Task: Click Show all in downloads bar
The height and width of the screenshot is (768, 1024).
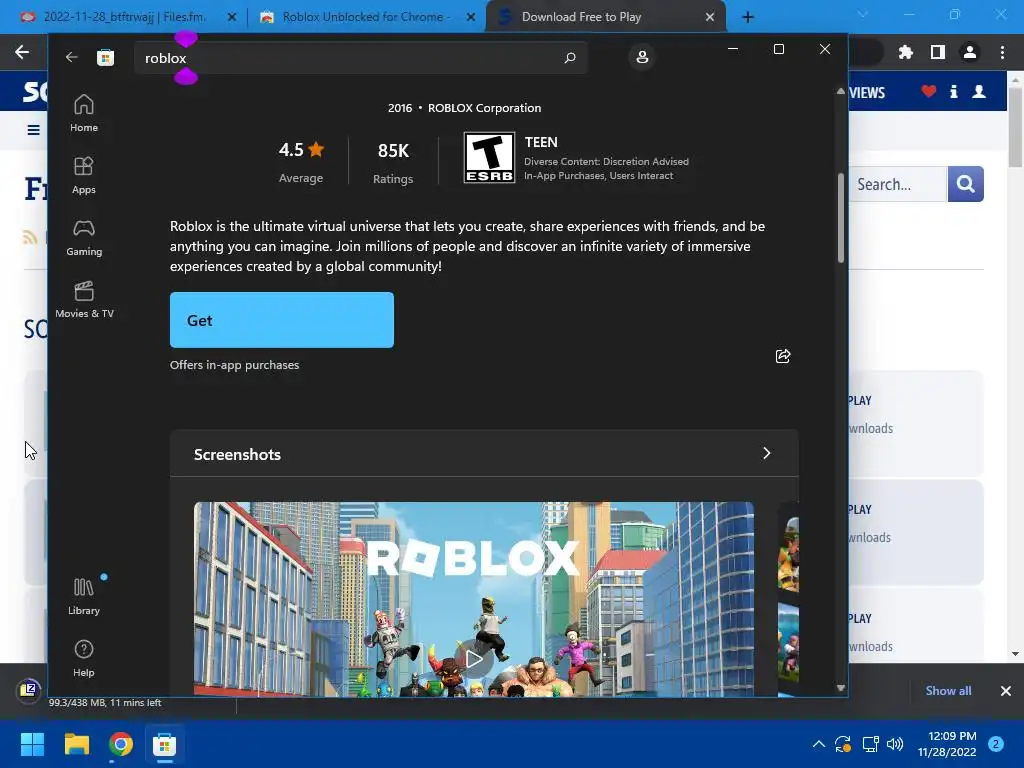Action: pyautogui.click(x=948, y=690)
